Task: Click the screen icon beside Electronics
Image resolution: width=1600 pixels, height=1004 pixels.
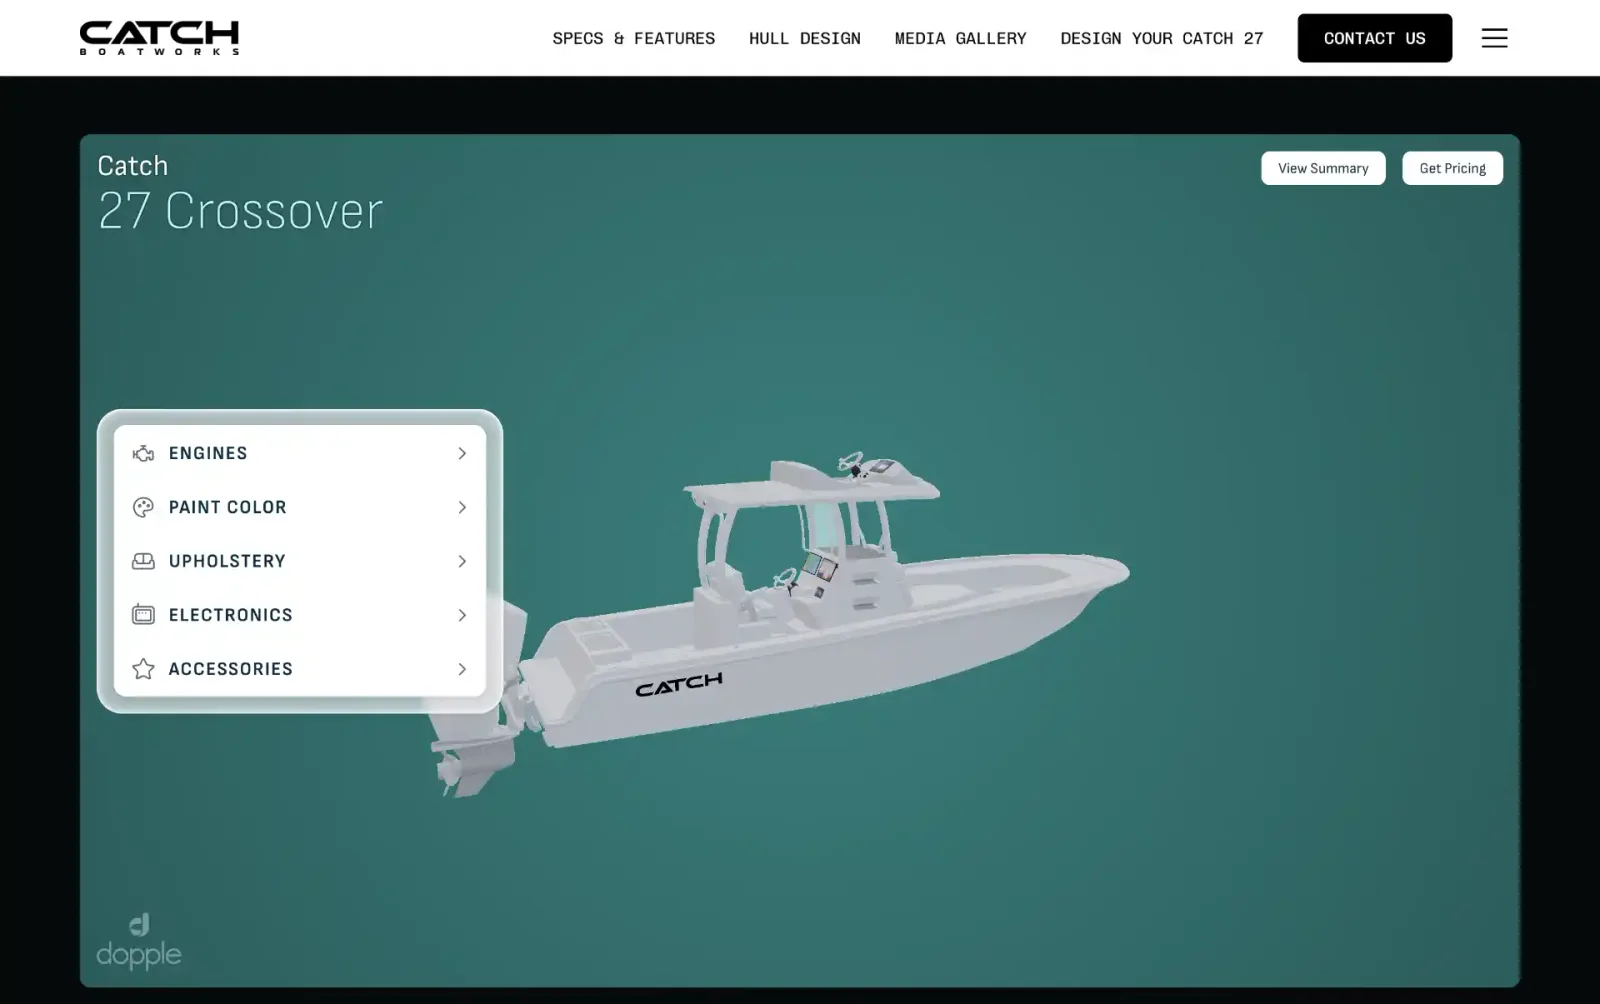Action: (x=143, y=615)
